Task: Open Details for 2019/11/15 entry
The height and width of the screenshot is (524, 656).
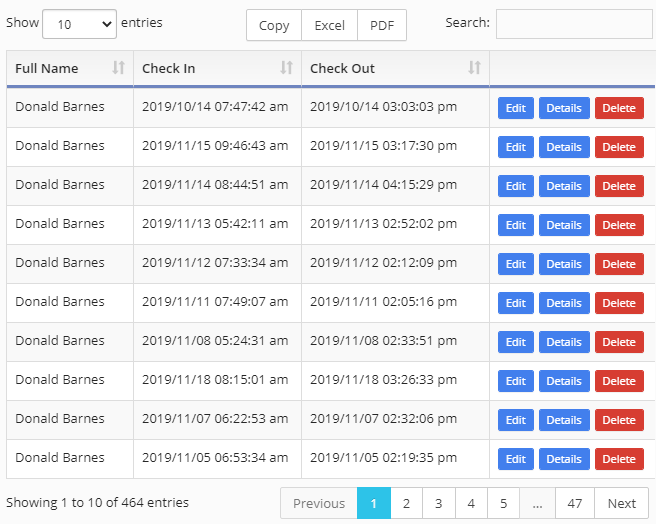Action: click(564, 147)
